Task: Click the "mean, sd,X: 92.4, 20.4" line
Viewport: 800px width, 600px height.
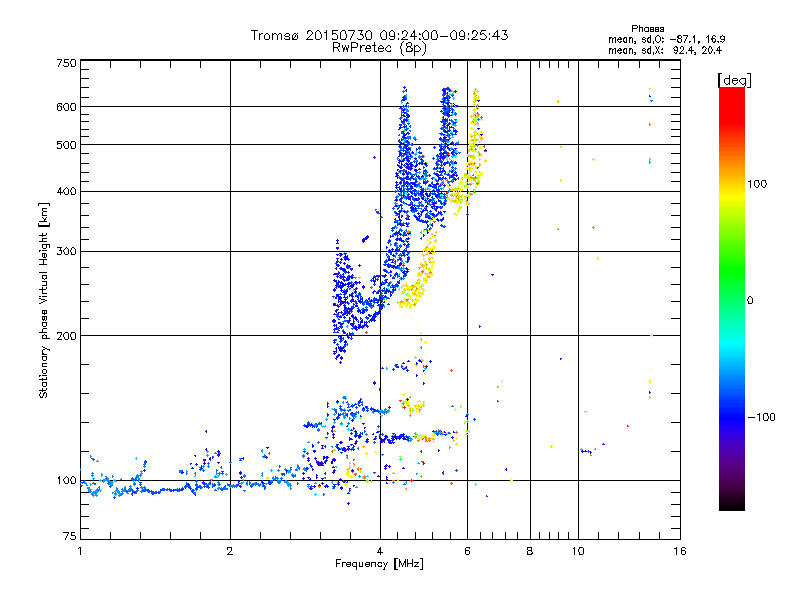Action: pos(665,50)
